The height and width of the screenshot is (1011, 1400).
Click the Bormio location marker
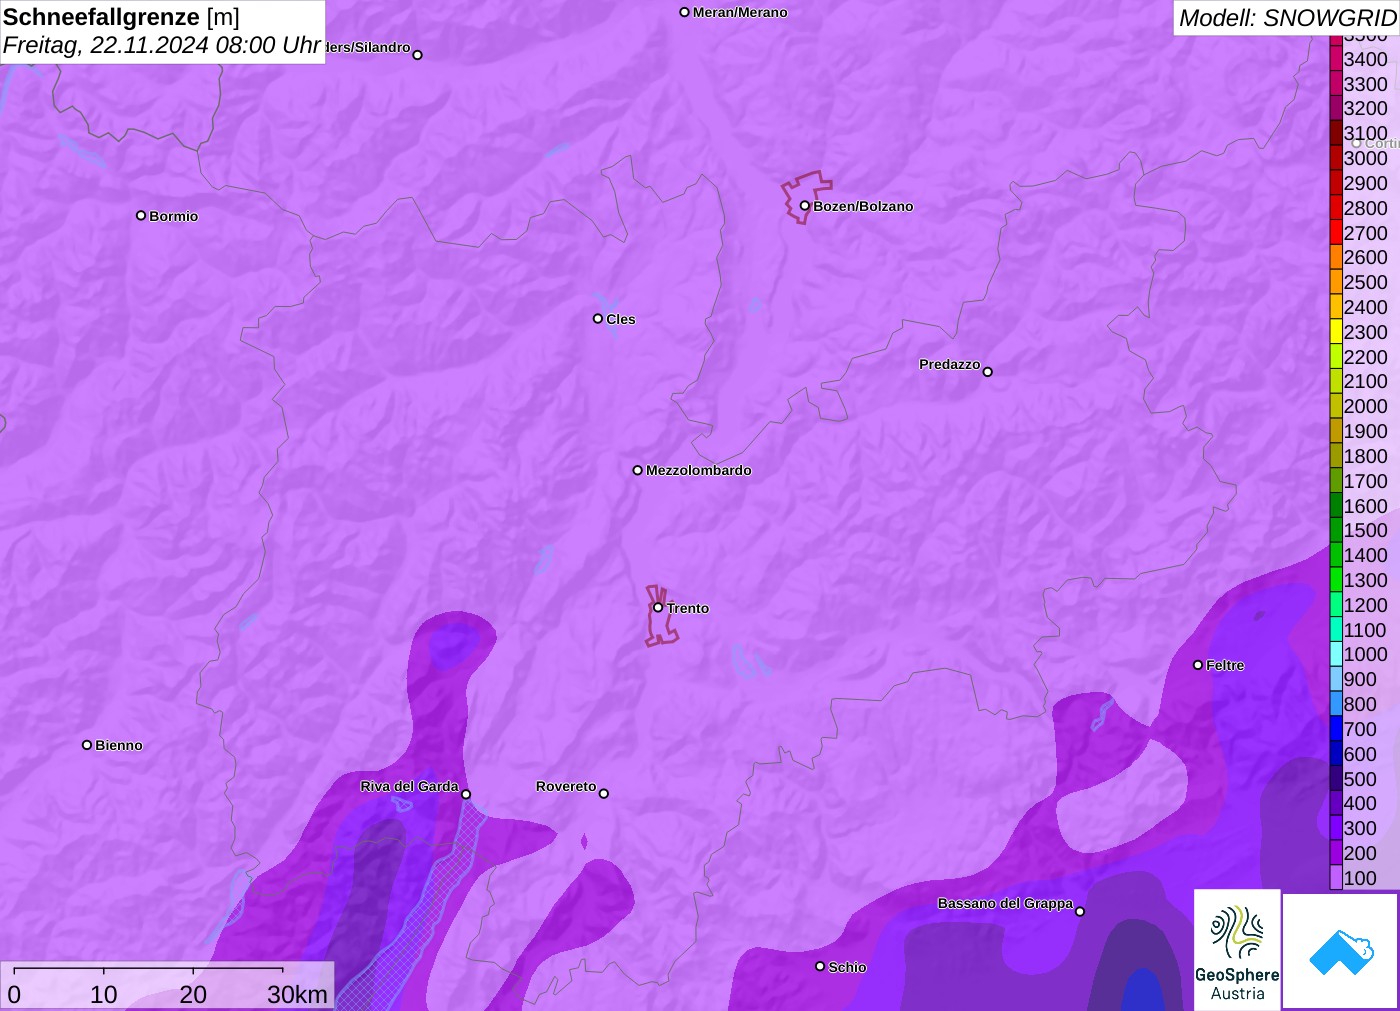[x=141, y=215]
